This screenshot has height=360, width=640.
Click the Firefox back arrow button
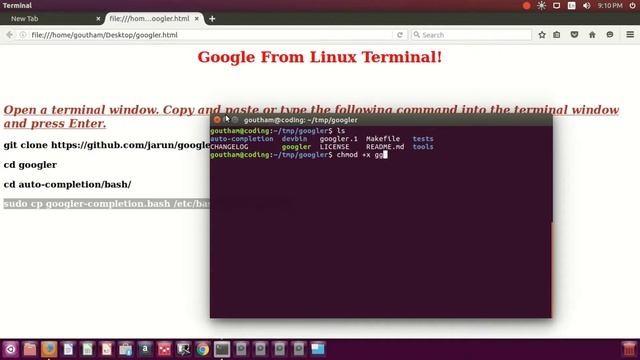pos(9,35)
